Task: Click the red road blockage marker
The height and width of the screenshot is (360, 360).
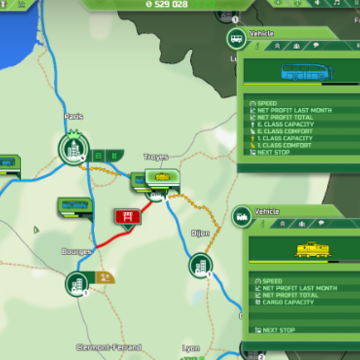Action: coord(127,218)
